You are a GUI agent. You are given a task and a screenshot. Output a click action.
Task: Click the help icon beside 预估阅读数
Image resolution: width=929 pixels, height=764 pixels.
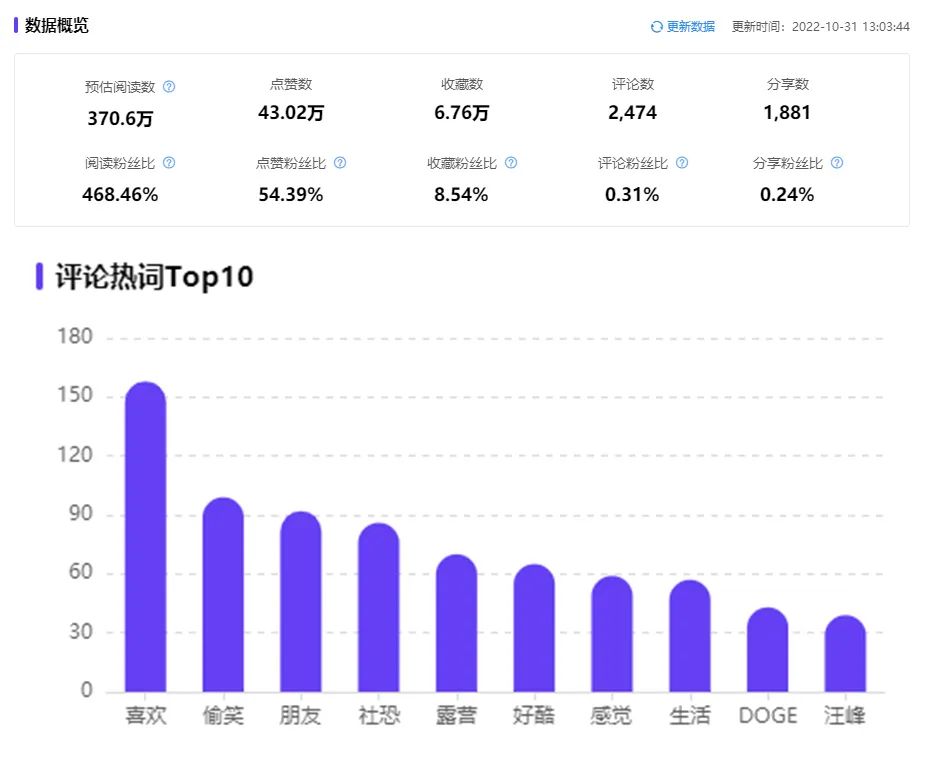pyautogui.click(x=170, y=86)
